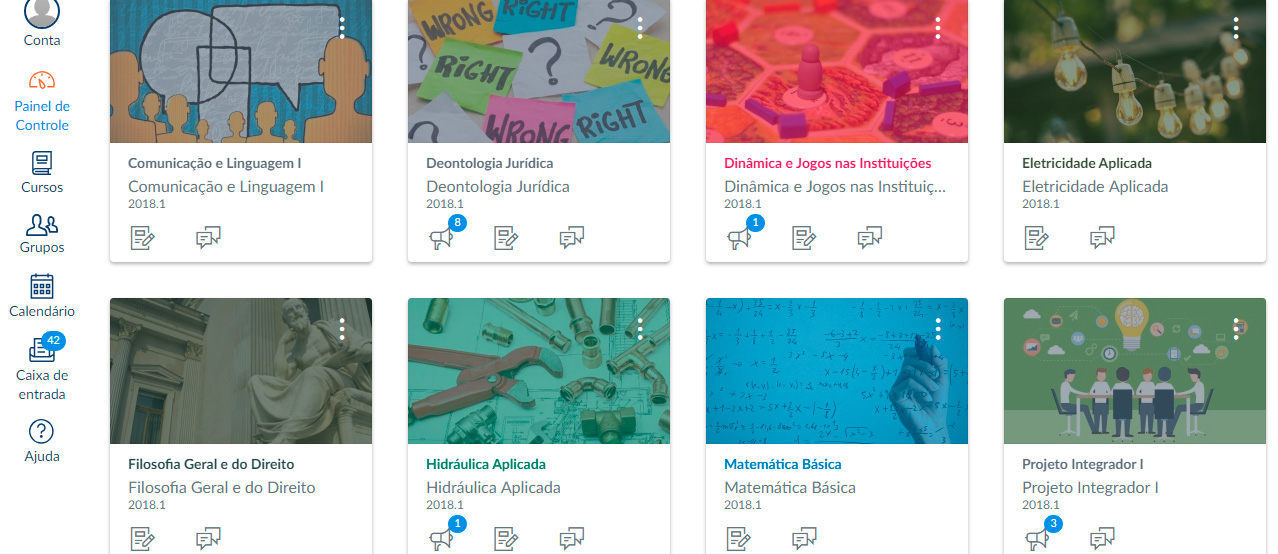Open announcements icon on Hidráulica Aplicada card
Viewport: 1278px width, 554px height.
(x=441, y=540)
